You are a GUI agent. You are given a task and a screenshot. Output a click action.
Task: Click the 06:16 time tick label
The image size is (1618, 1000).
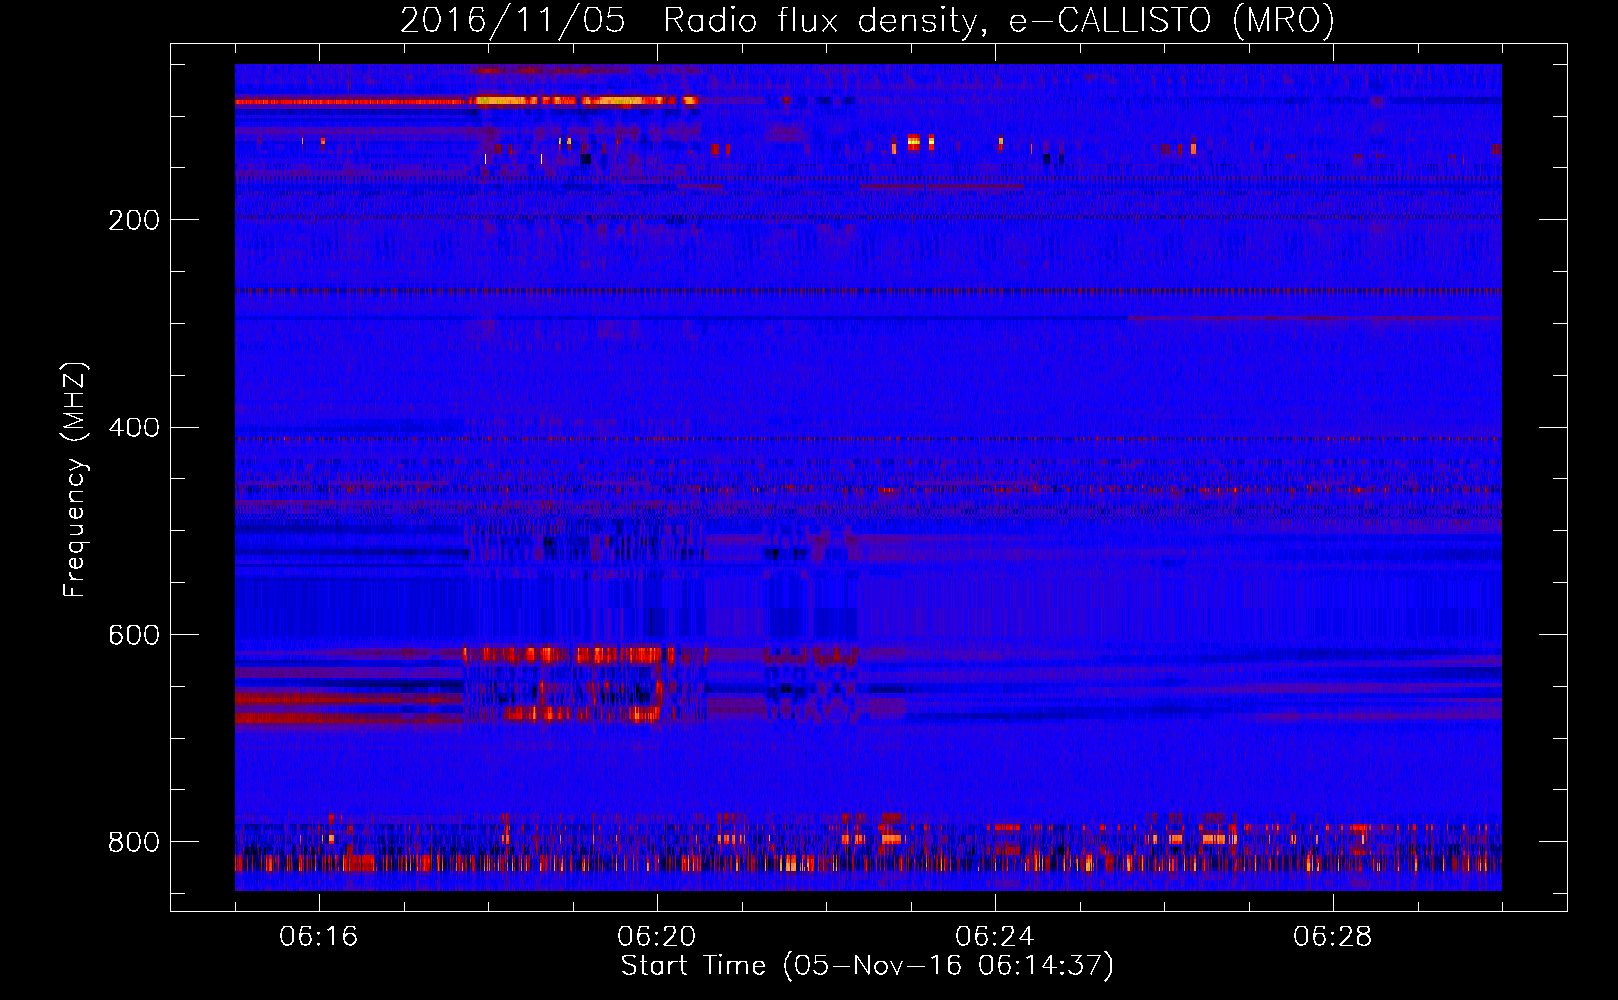319,937
